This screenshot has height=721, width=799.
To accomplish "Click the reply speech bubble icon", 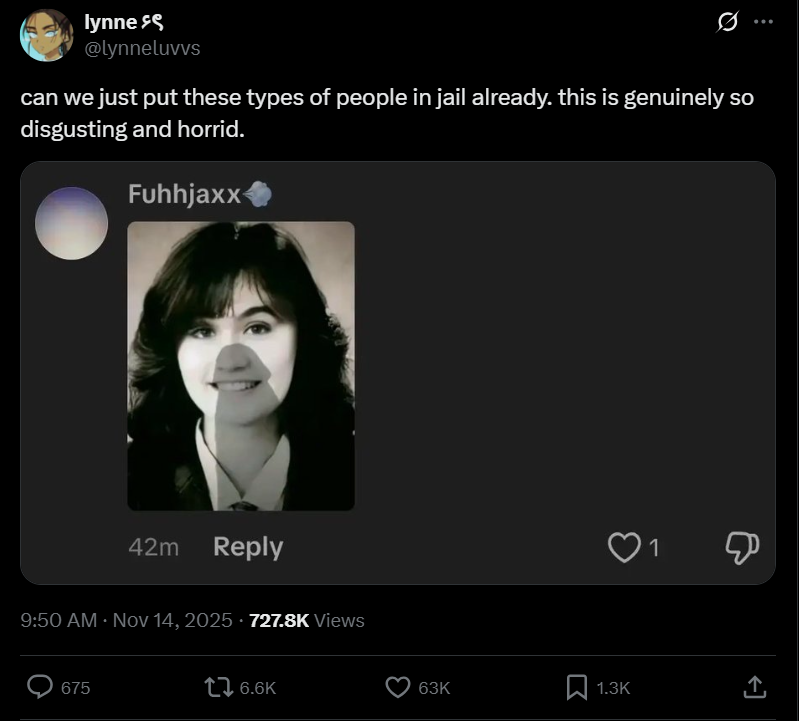I will point(40,687).
